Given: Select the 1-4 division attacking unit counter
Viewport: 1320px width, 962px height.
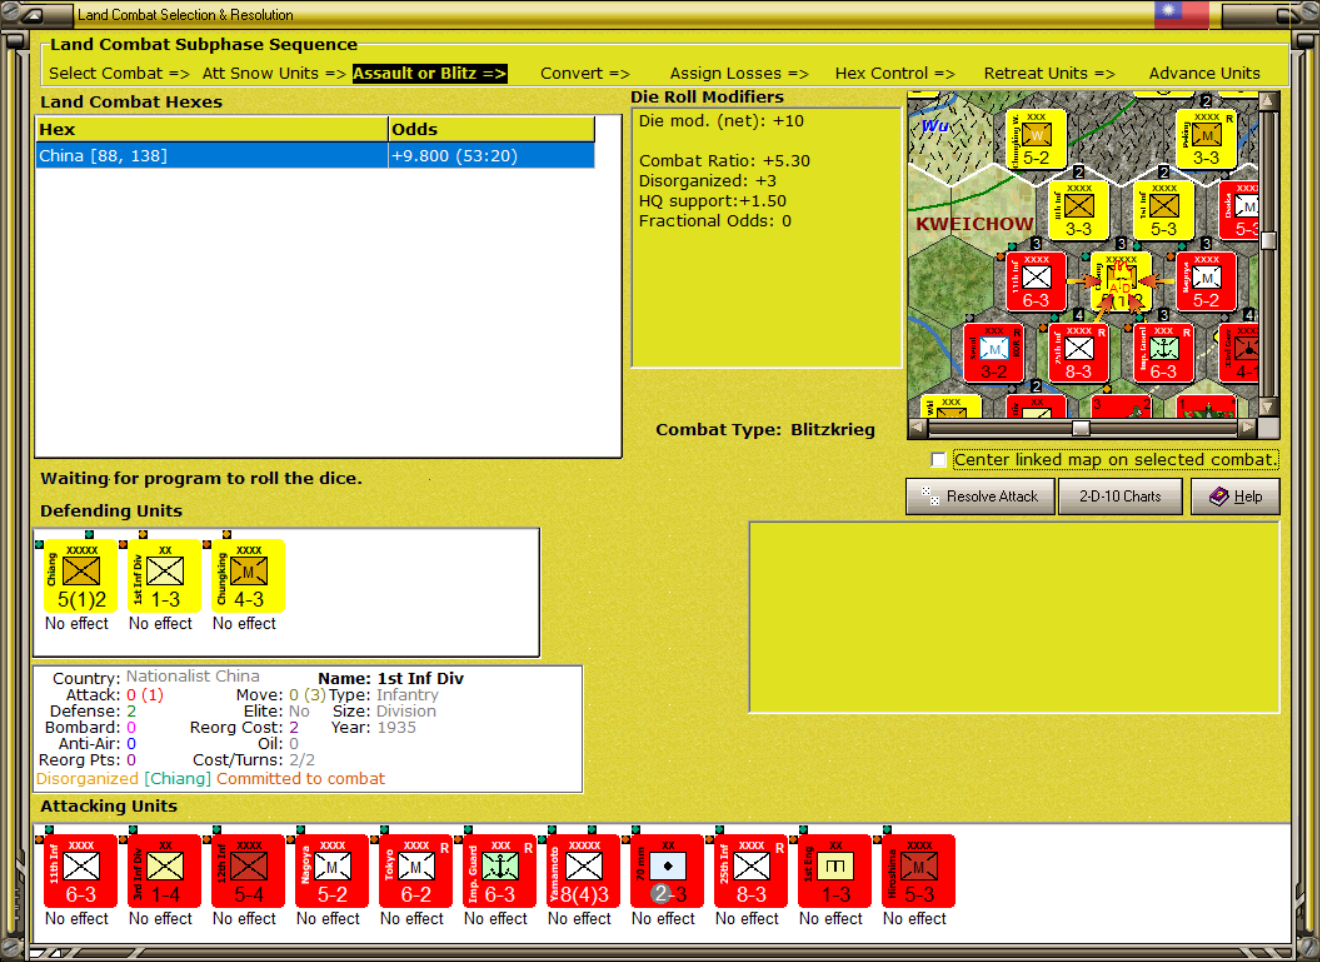Looking at the screenshot, I should pos(164,871).
